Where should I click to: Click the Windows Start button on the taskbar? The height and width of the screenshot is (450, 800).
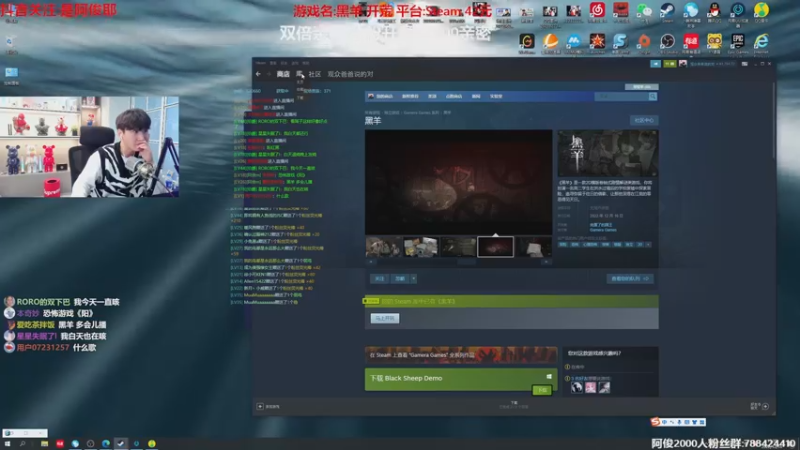click(7, 444)
